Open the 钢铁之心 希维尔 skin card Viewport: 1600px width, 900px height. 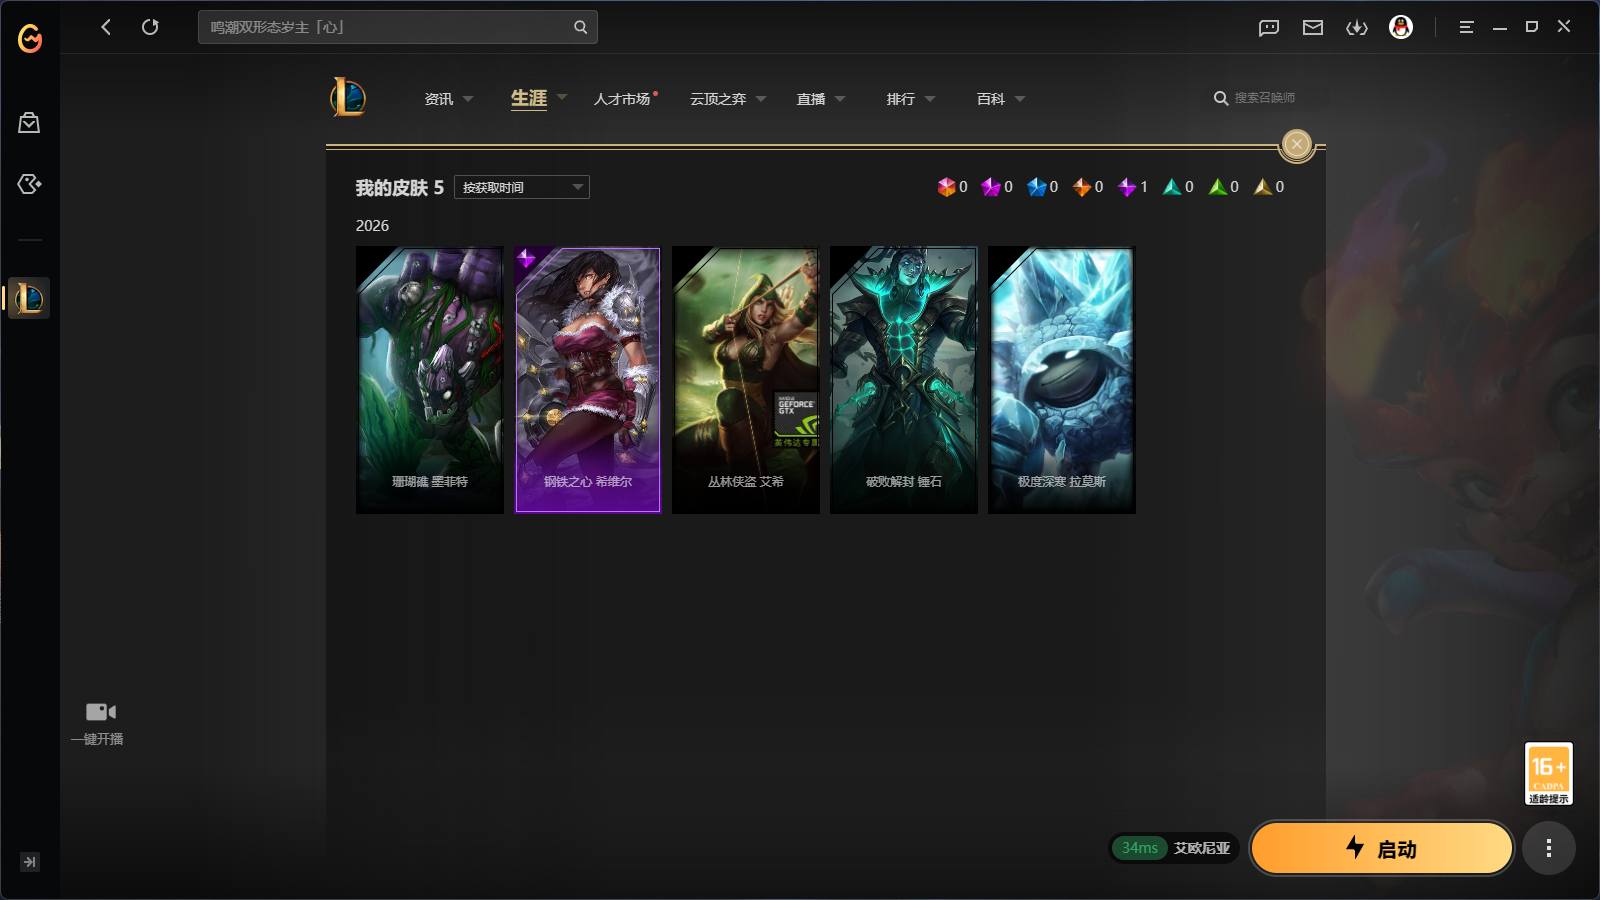point(588,380)
